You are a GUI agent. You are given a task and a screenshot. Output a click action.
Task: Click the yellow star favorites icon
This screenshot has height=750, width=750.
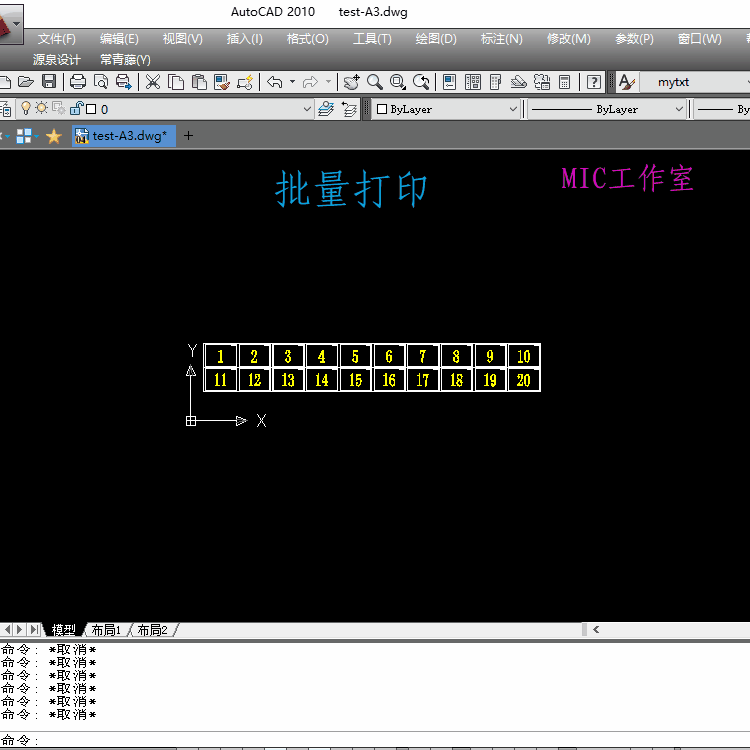[54, 136]
